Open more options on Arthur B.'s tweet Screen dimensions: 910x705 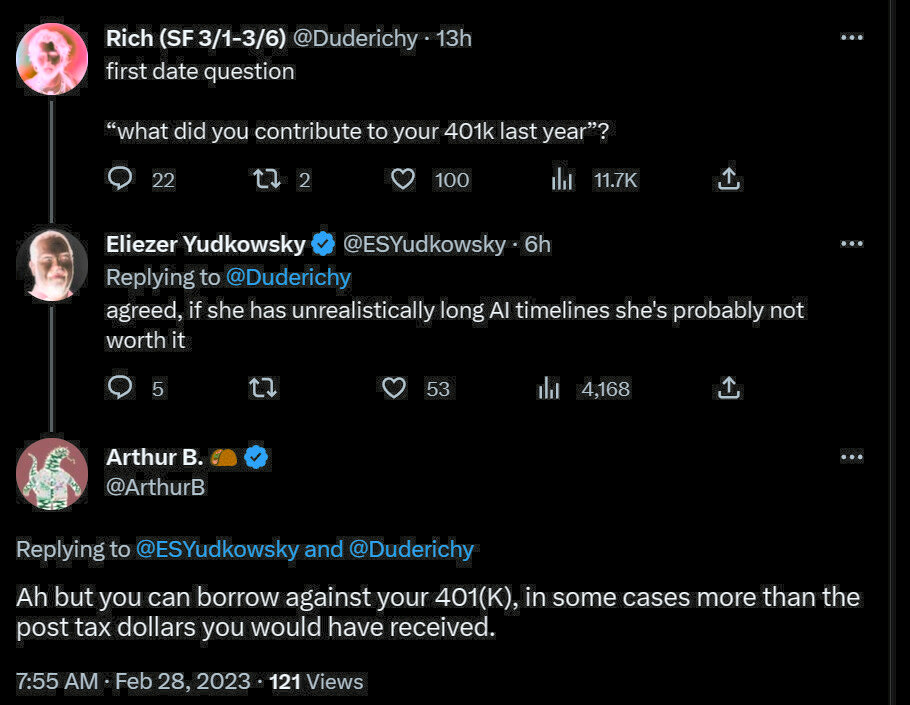(851, 457)
